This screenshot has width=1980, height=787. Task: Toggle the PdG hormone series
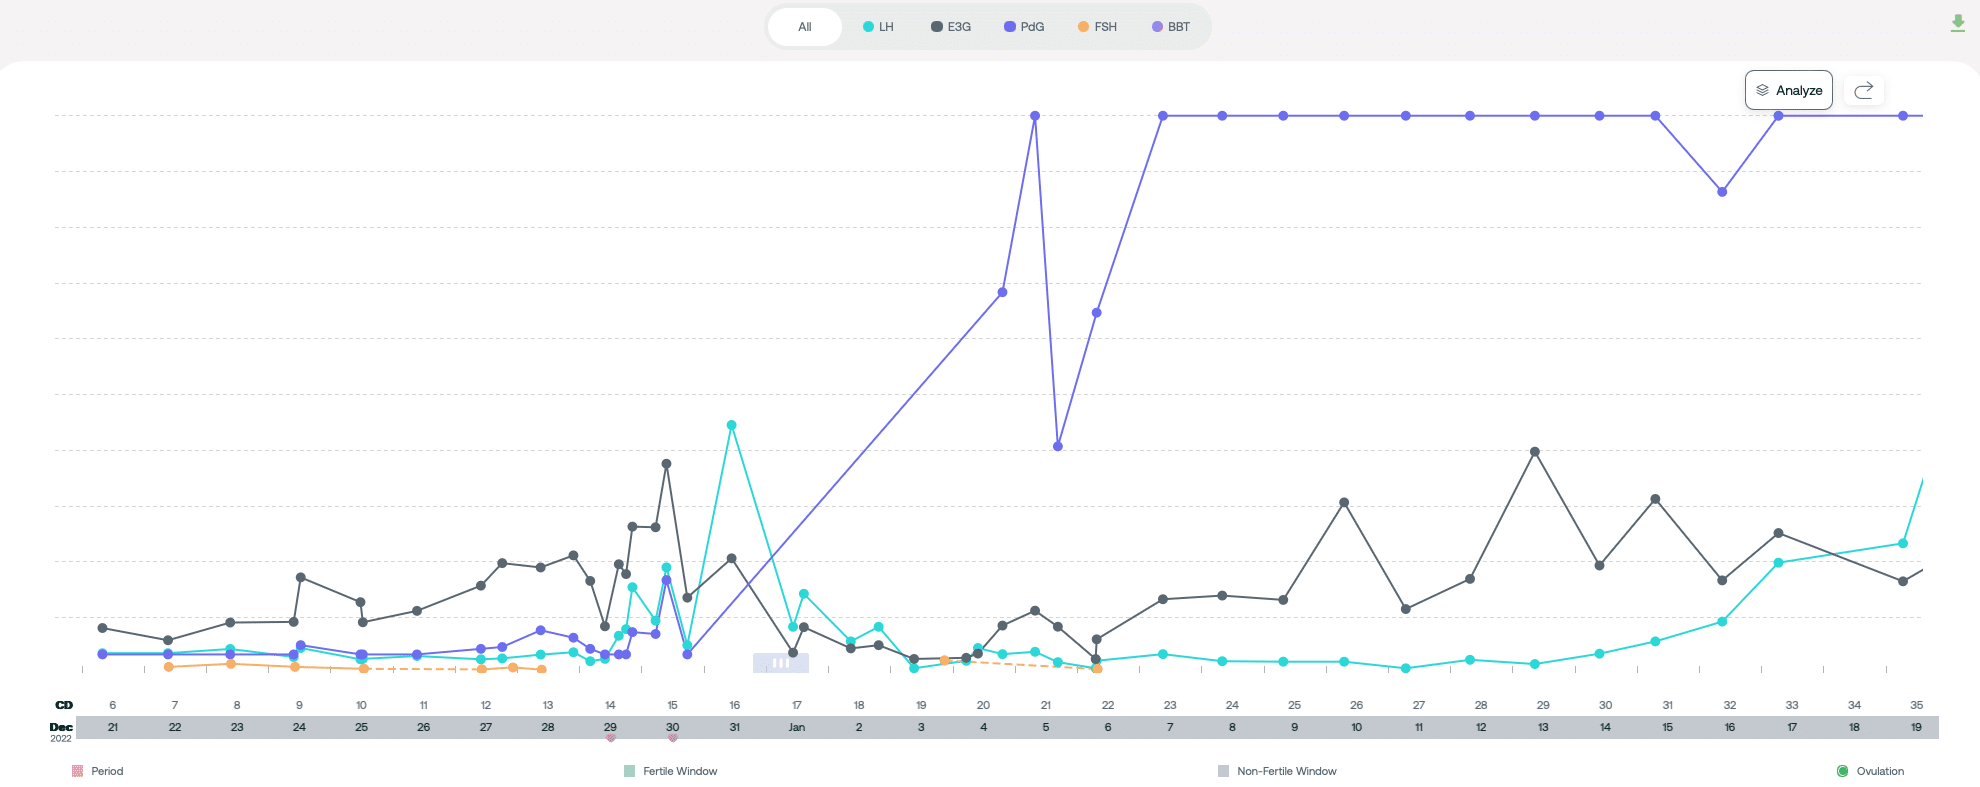(1024, 27)
